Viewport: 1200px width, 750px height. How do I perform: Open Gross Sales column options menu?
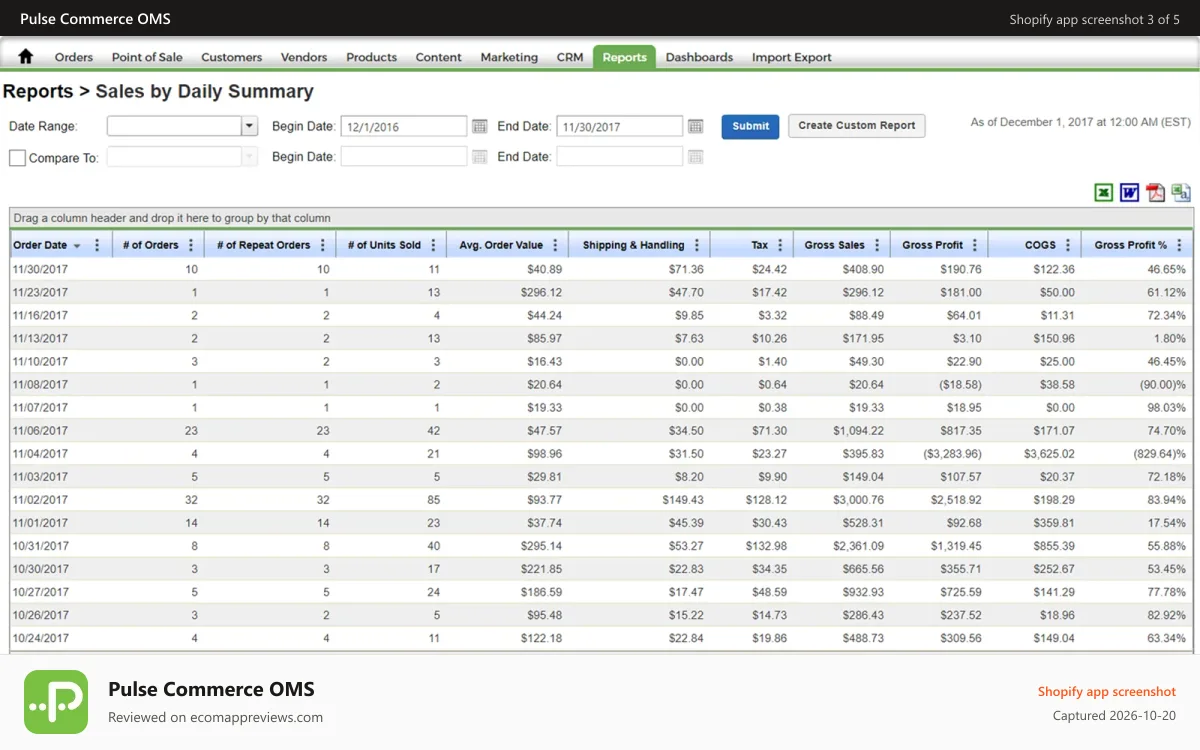point(877,245)
